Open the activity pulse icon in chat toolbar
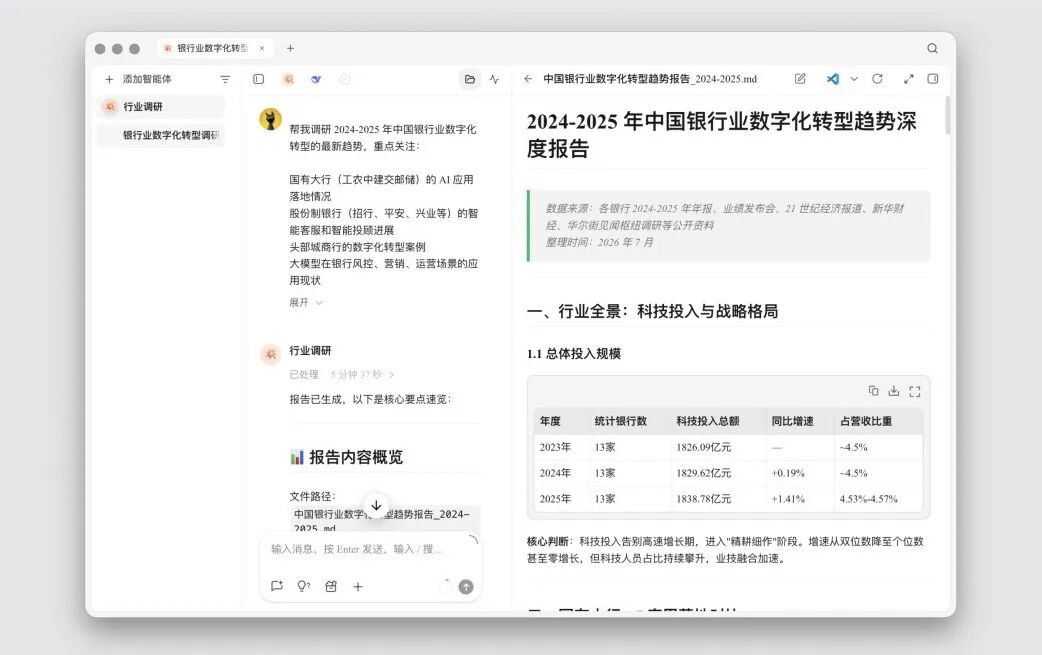This screenshot has width=1042, height=655. (x=494, y=79)
